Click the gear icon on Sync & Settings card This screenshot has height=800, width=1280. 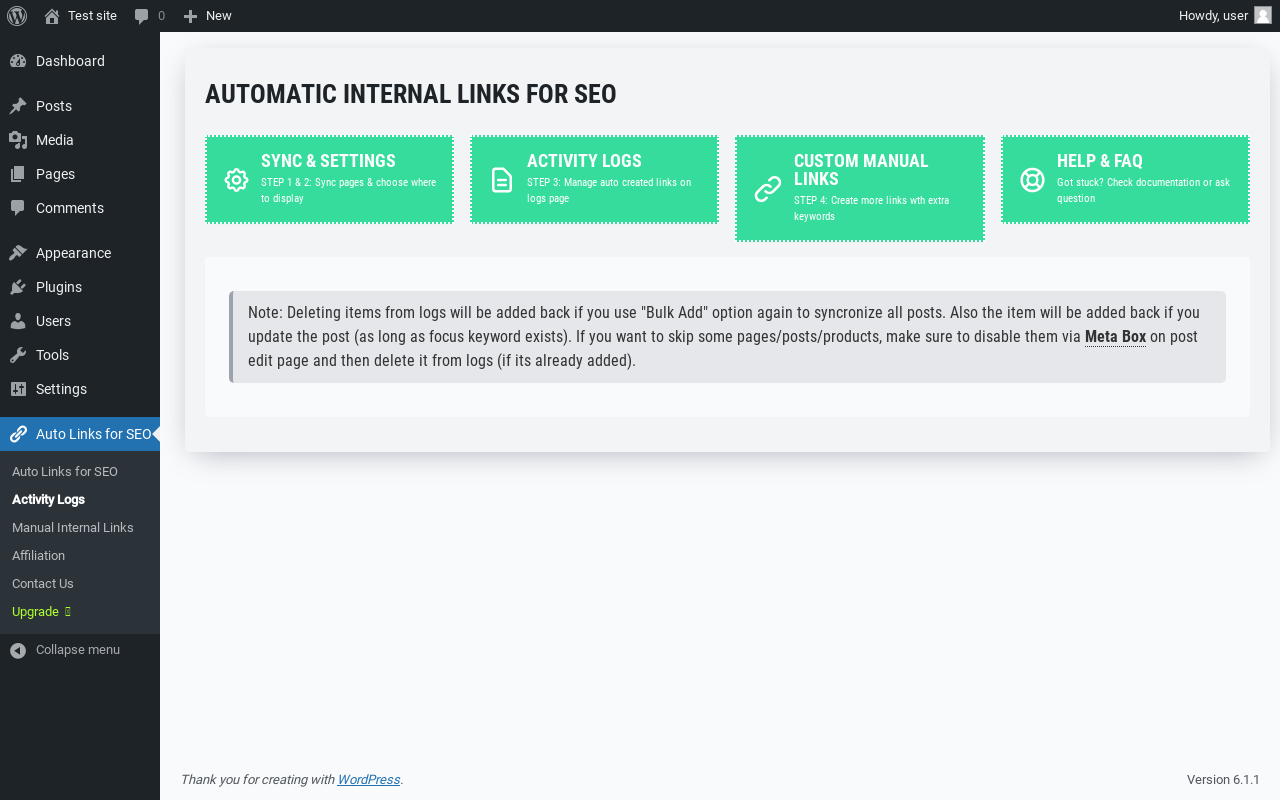pyautogui.click(x=236, y=180)
